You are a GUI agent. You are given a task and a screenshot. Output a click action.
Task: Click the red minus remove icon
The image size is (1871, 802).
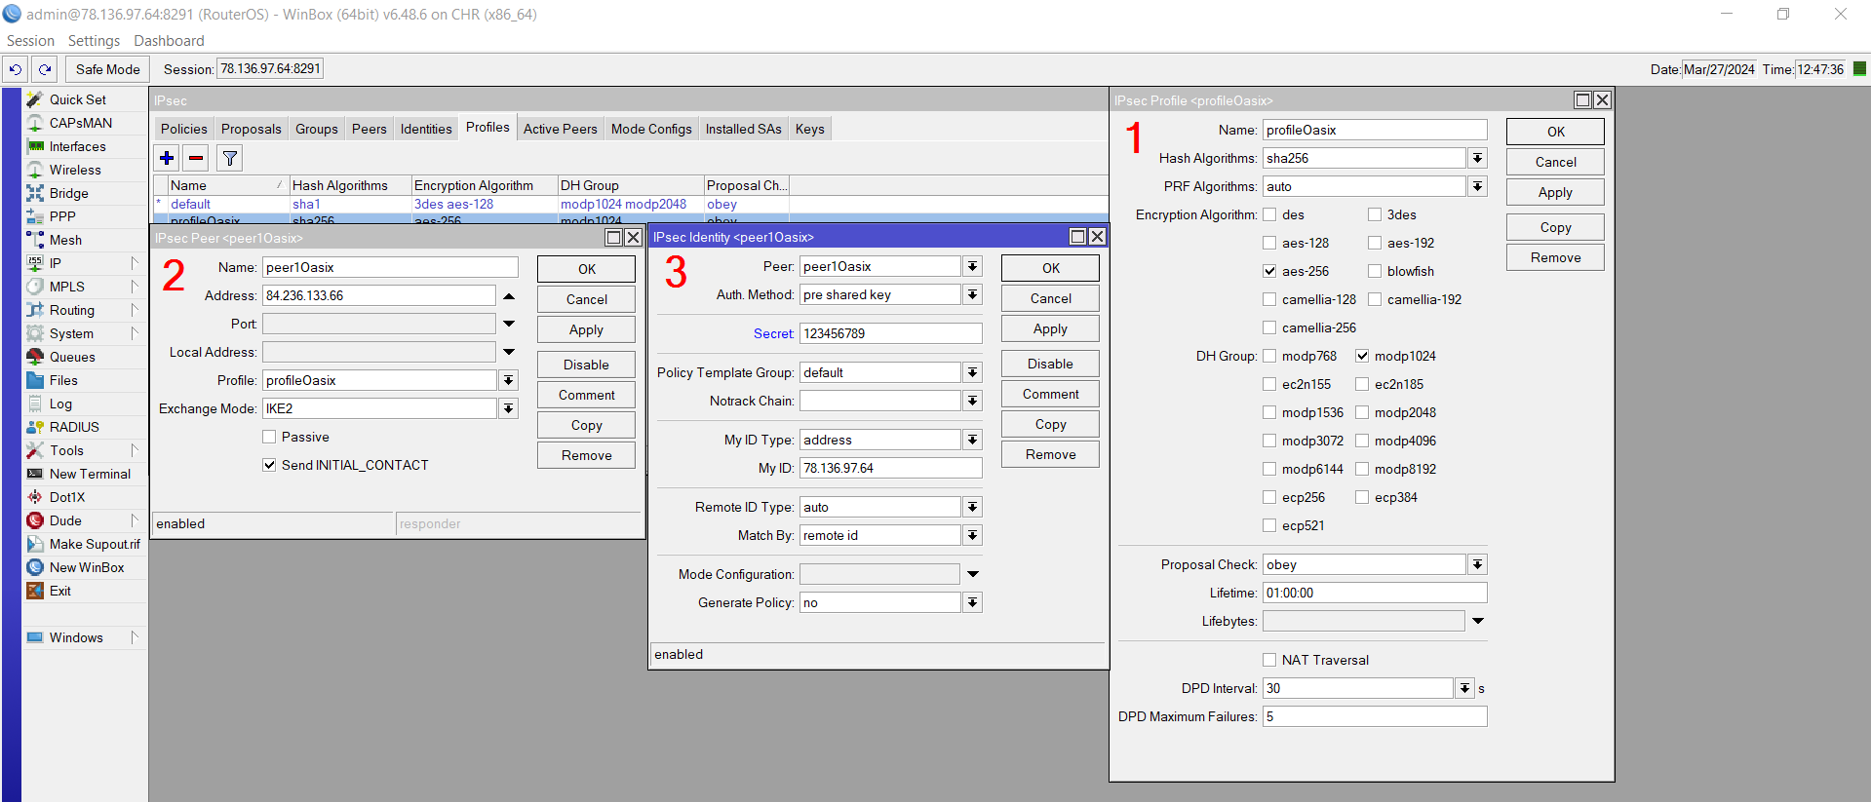[x=196, y=158]
